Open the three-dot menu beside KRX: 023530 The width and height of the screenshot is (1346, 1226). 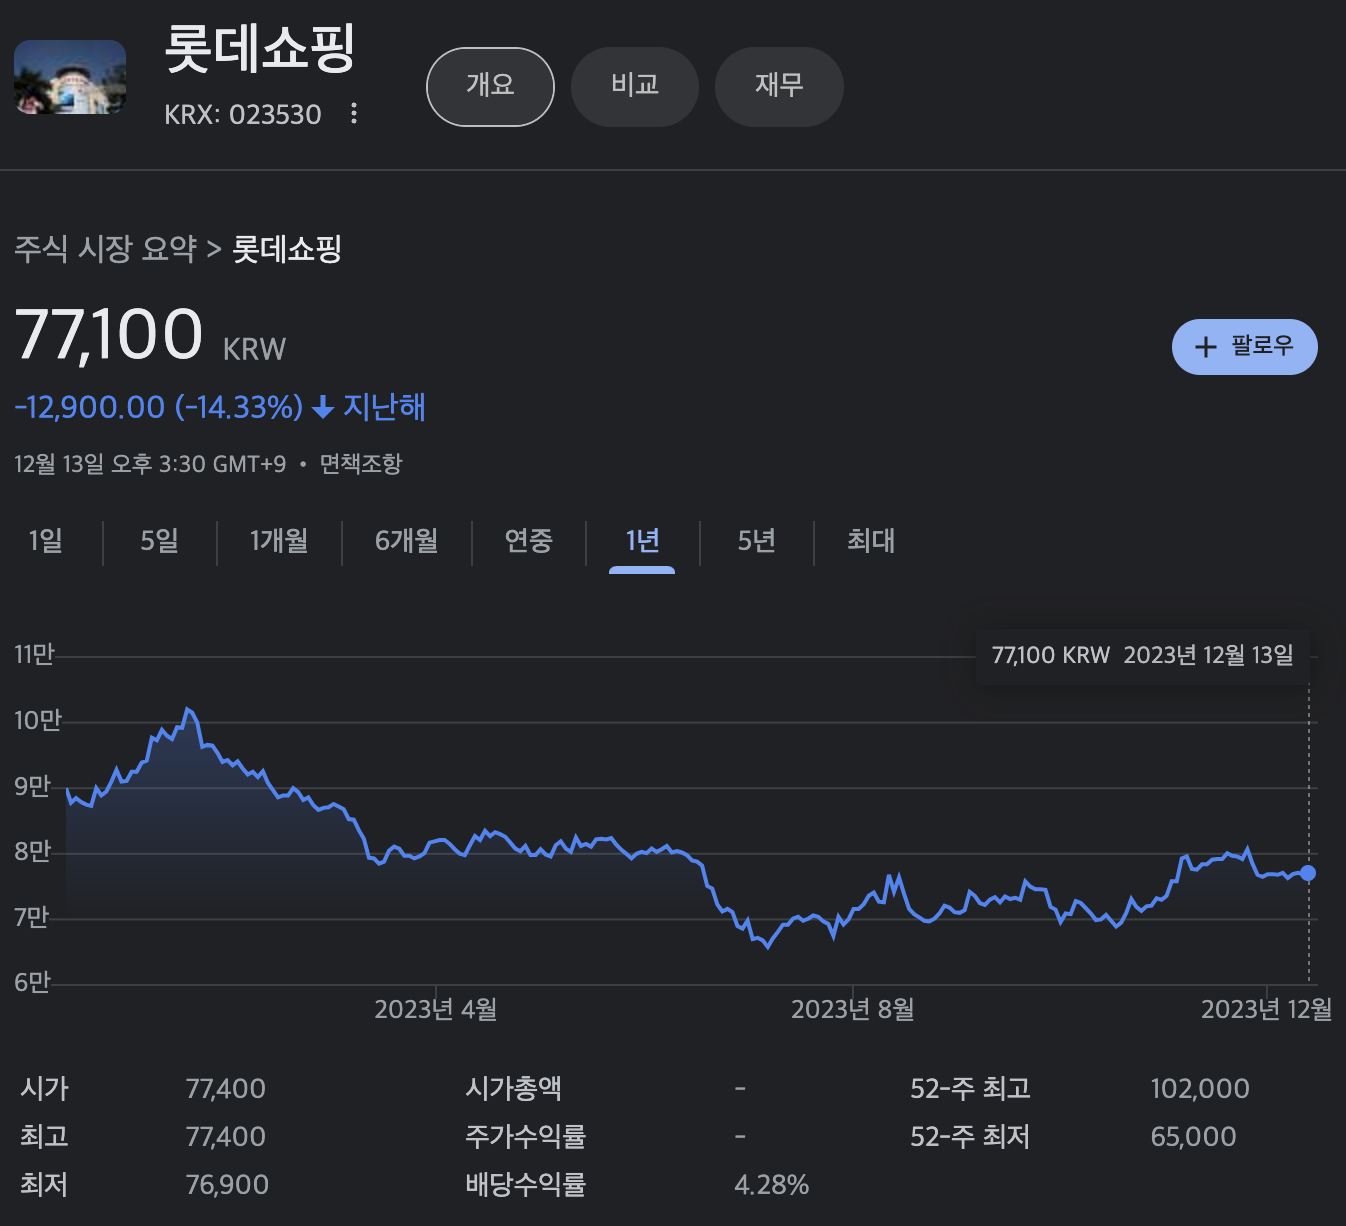(x=354, y=114)
